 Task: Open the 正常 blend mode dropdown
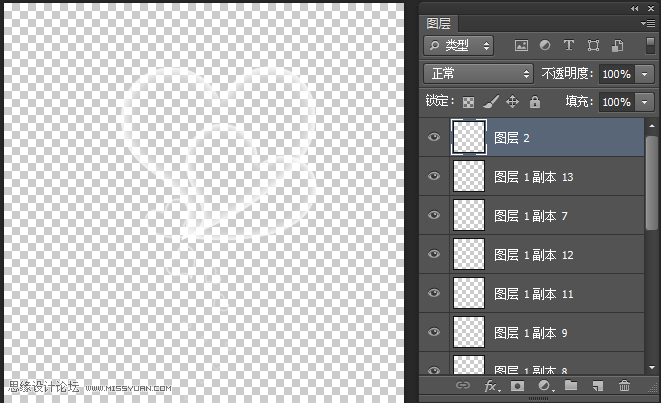coord(478,74)
